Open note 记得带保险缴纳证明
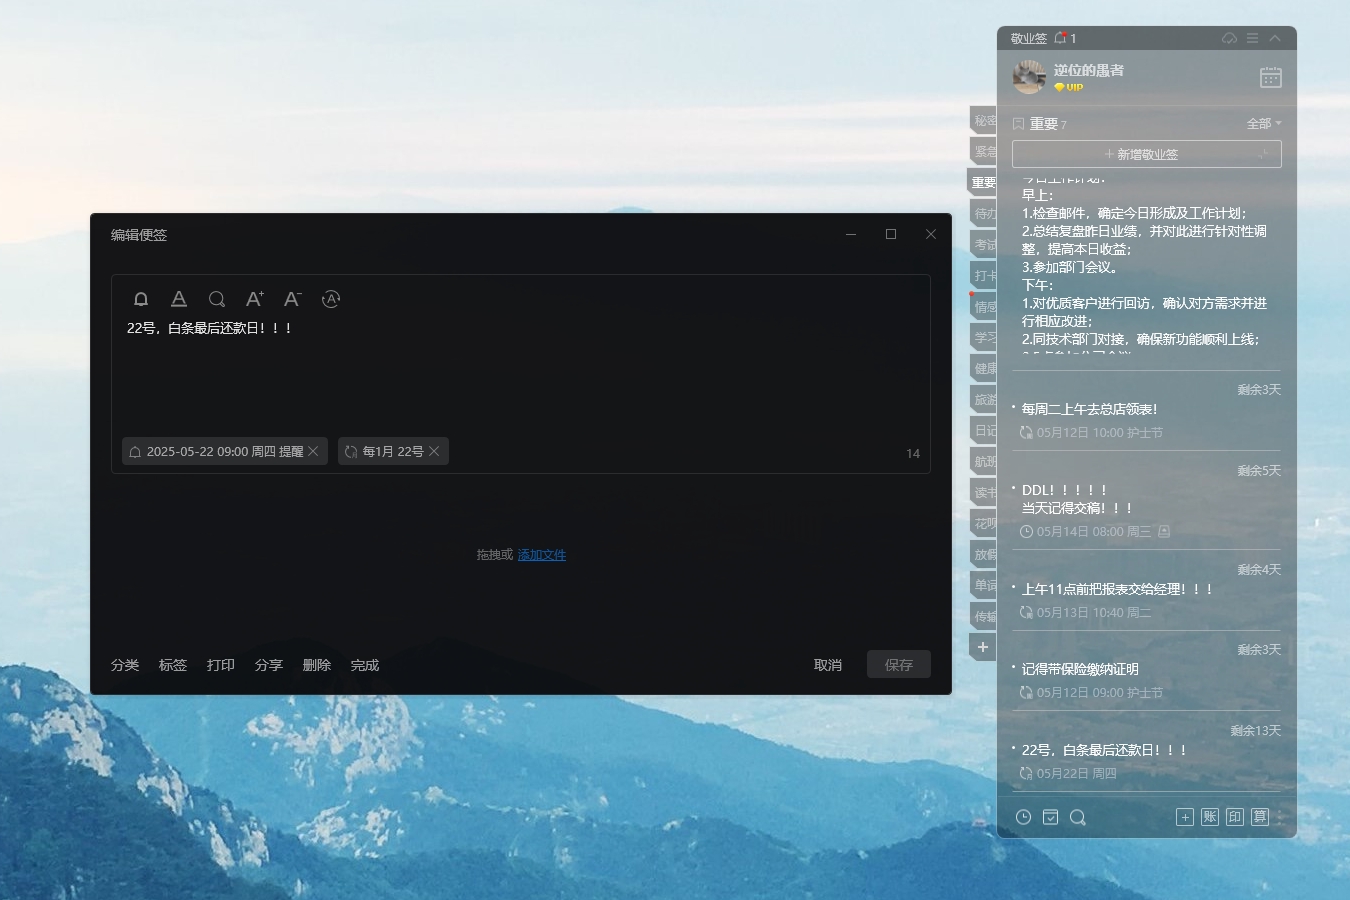This screenshot has width=1350, height=900. point(1080,669)
